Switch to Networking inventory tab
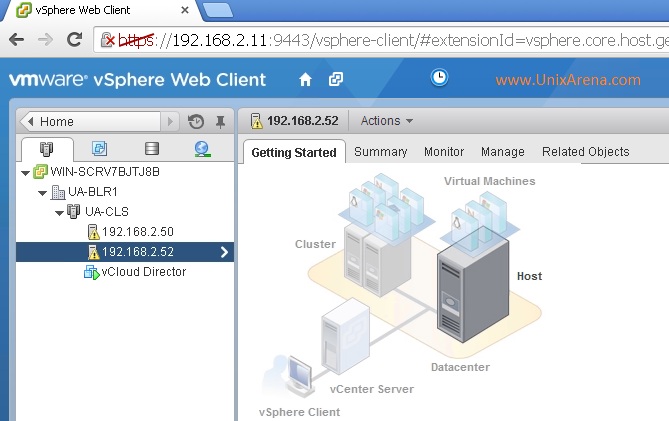 (x=202, y=149)
